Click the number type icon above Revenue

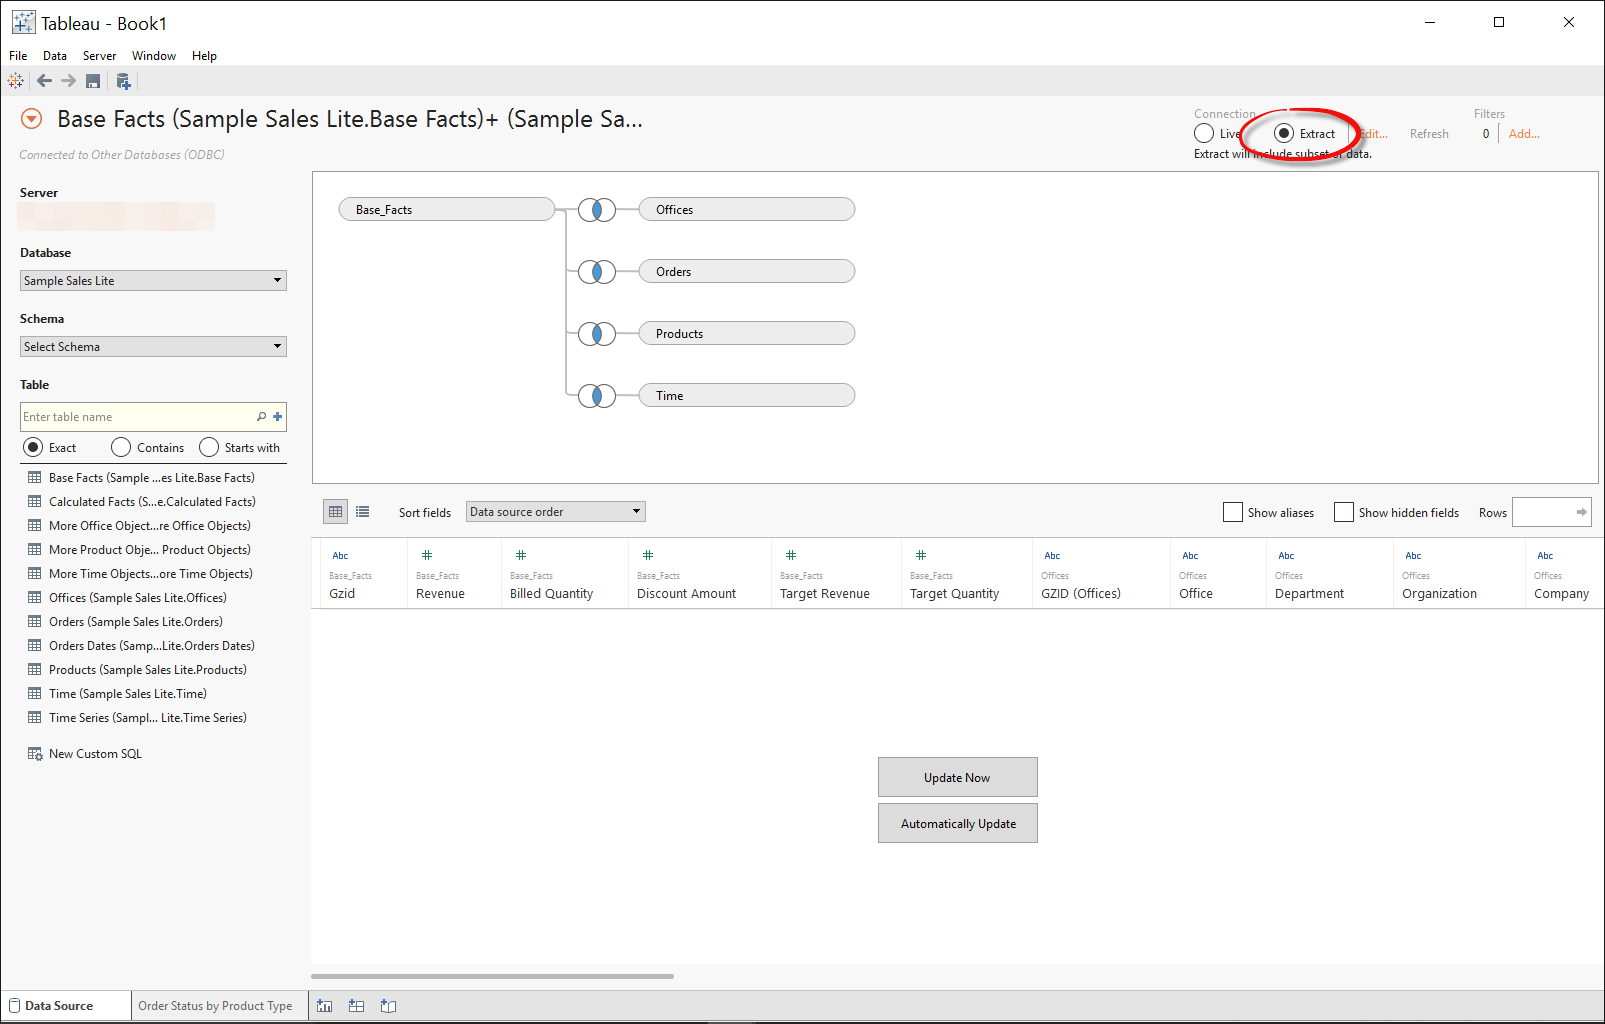point(427,555)
